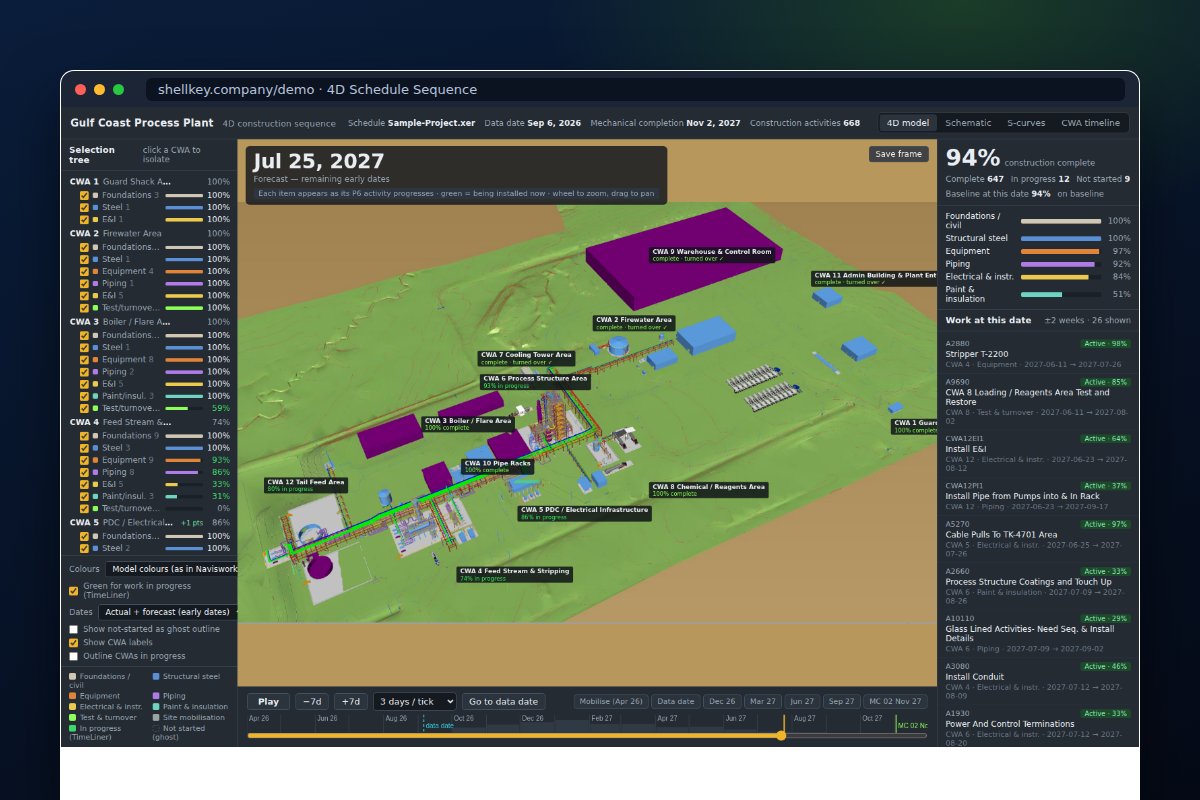Open the Dates Actual + forecast dropdown
The height and width of the screenshot is (800, 1200).
coord(170,612)
